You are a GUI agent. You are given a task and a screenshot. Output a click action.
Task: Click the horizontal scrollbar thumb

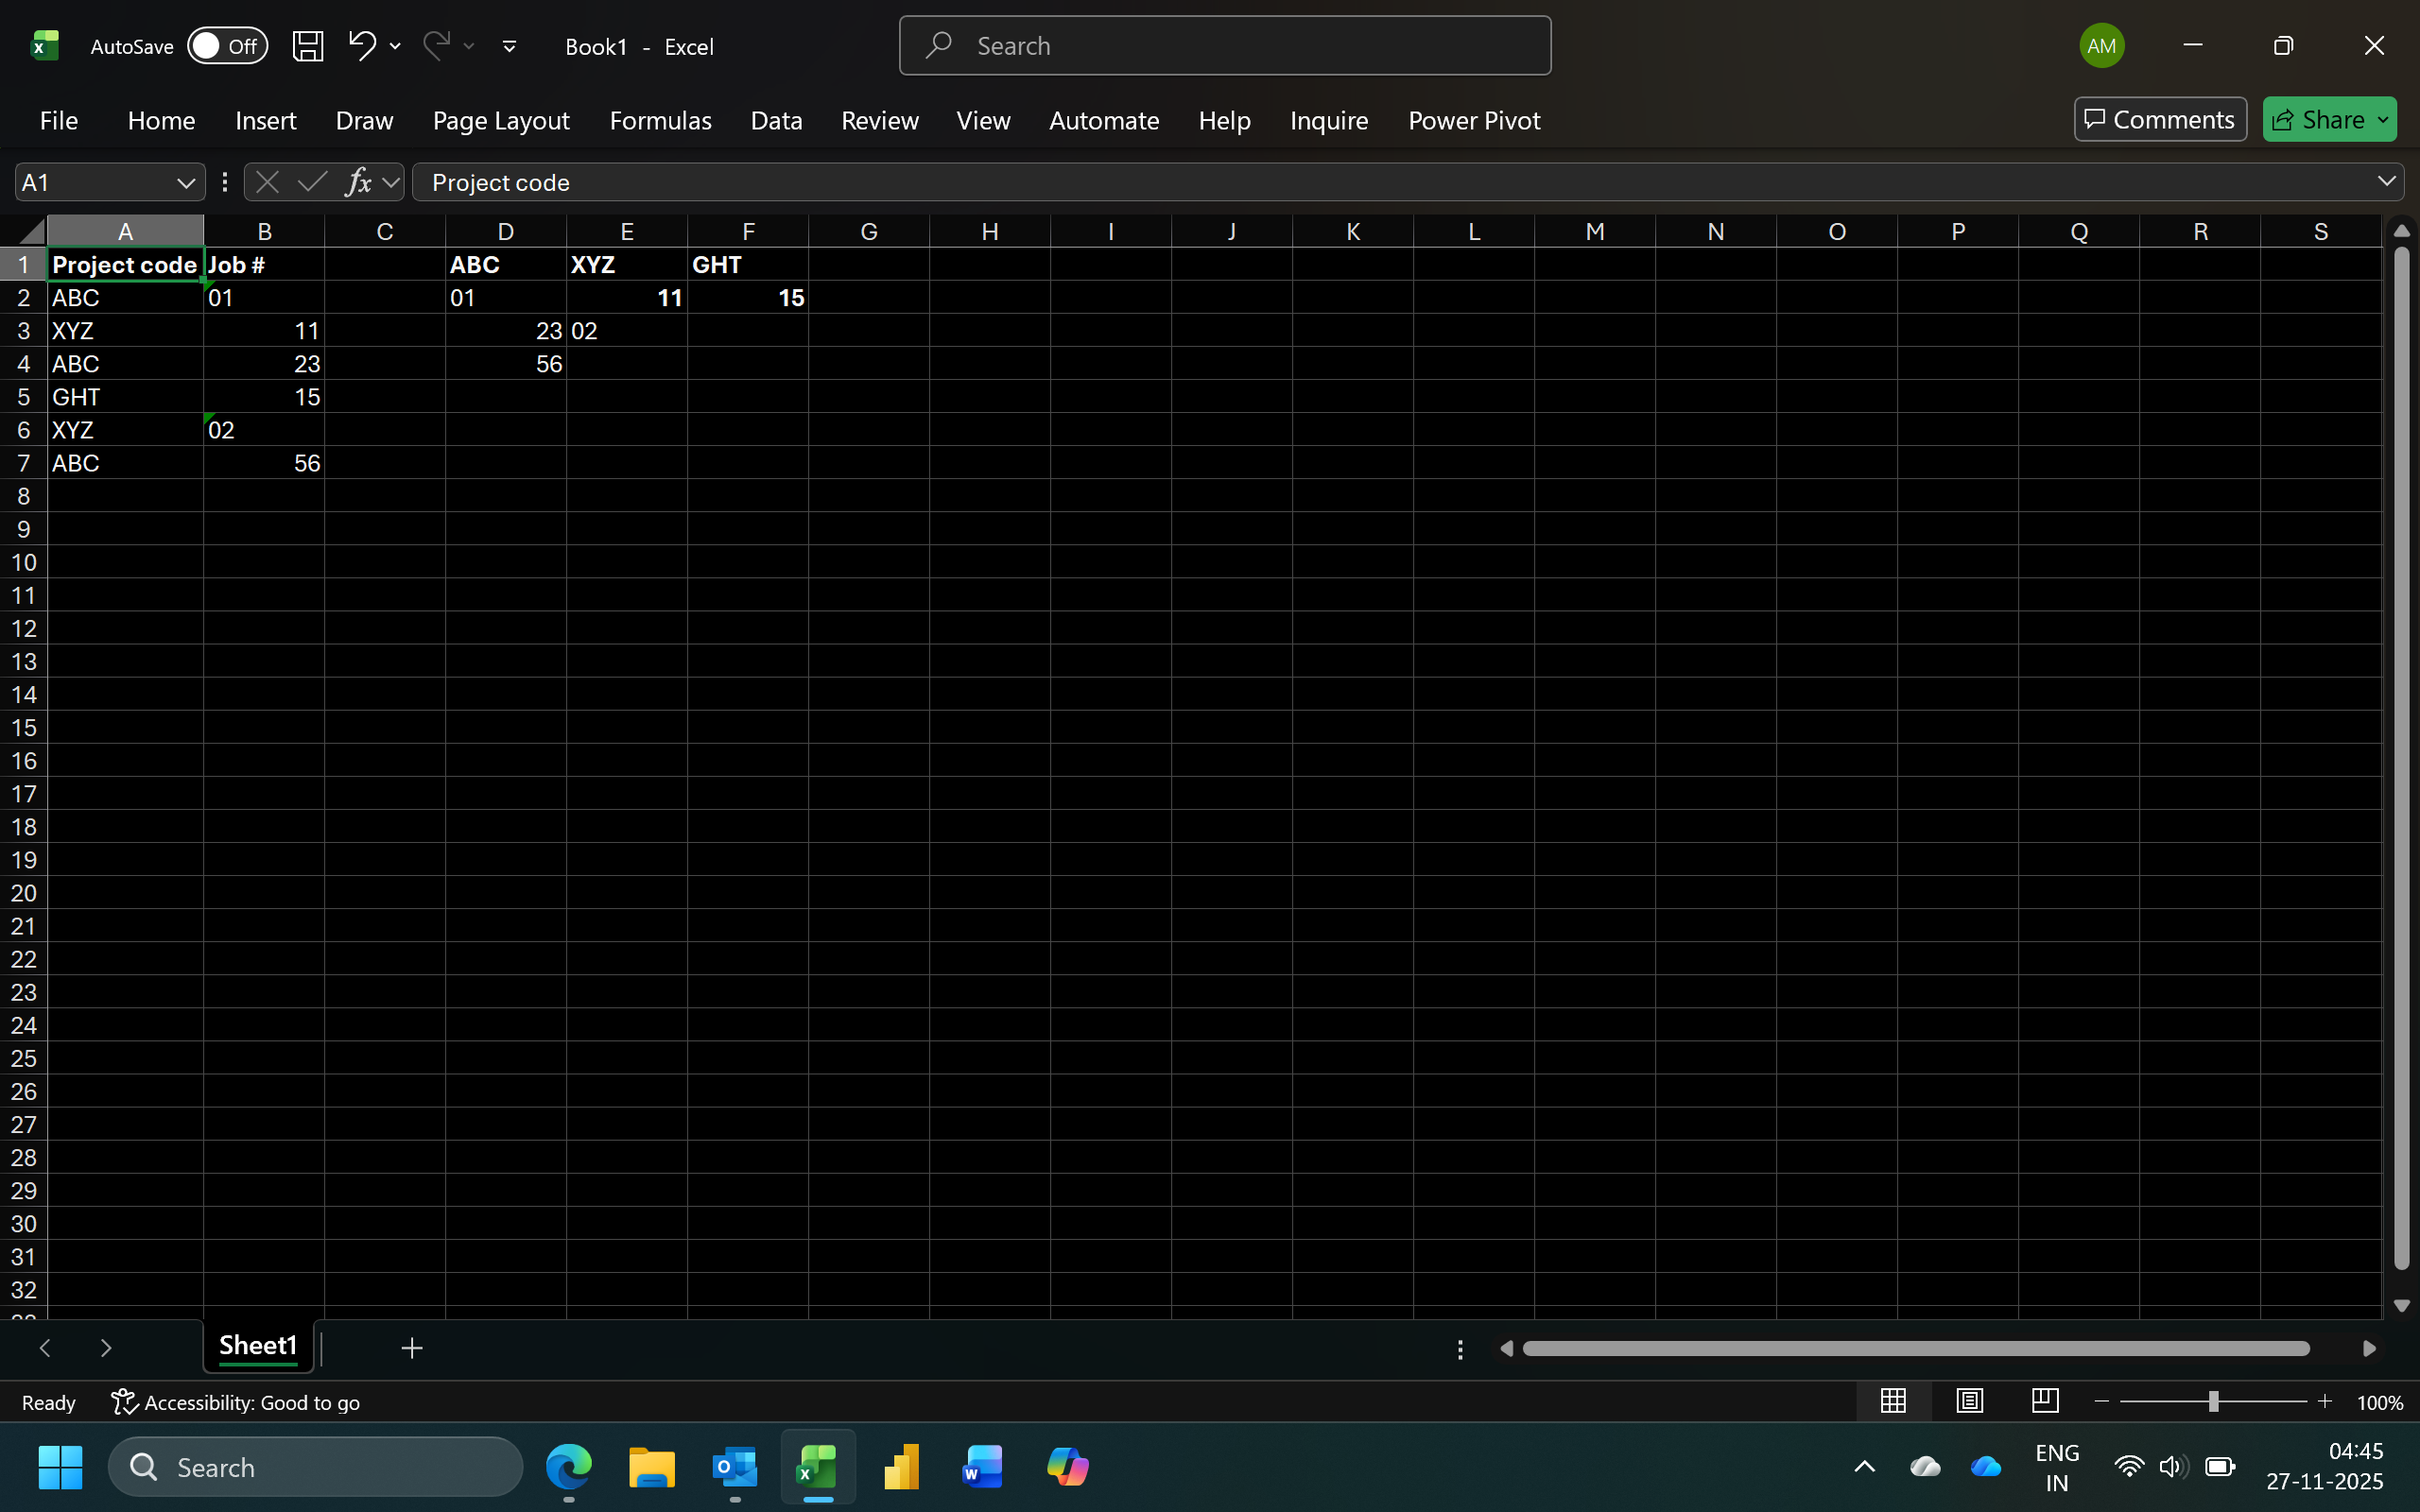1916,1349
